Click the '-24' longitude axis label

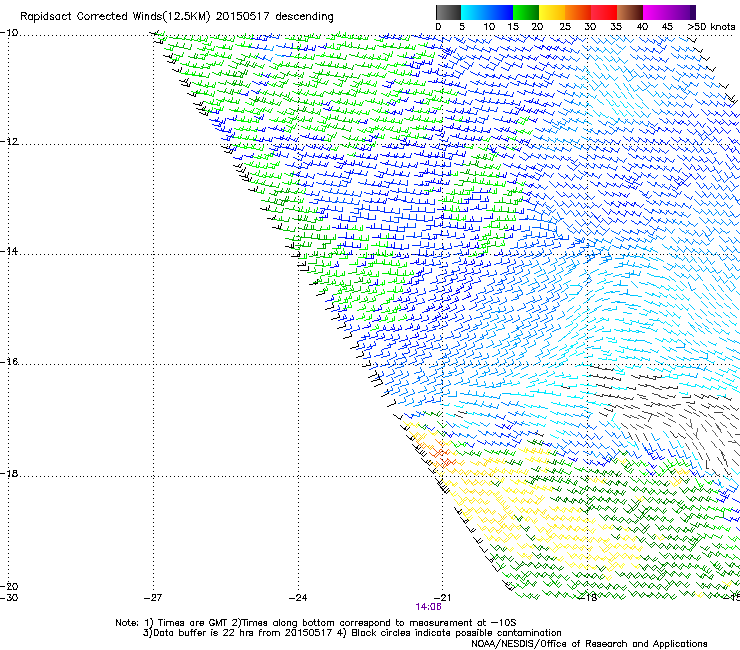coord(298,598)
